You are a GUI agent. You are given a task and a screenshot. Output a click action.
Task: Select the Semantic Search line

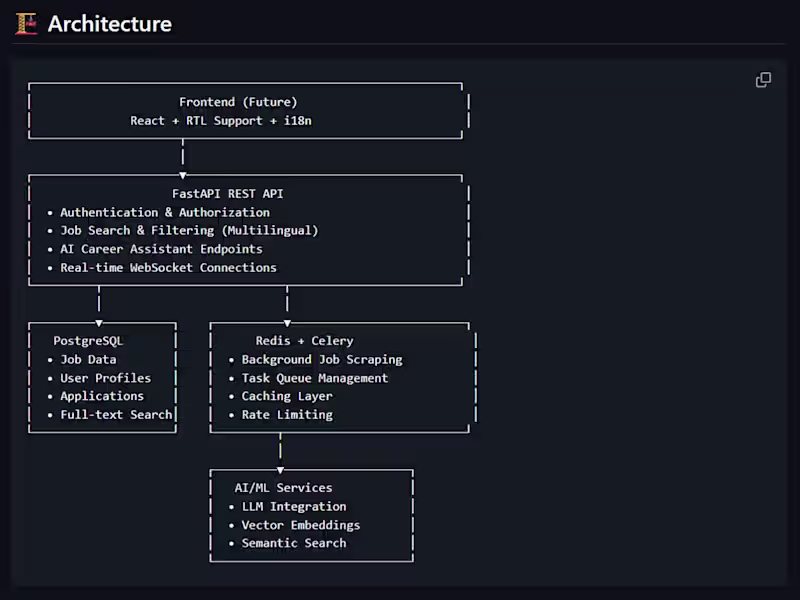293,543
